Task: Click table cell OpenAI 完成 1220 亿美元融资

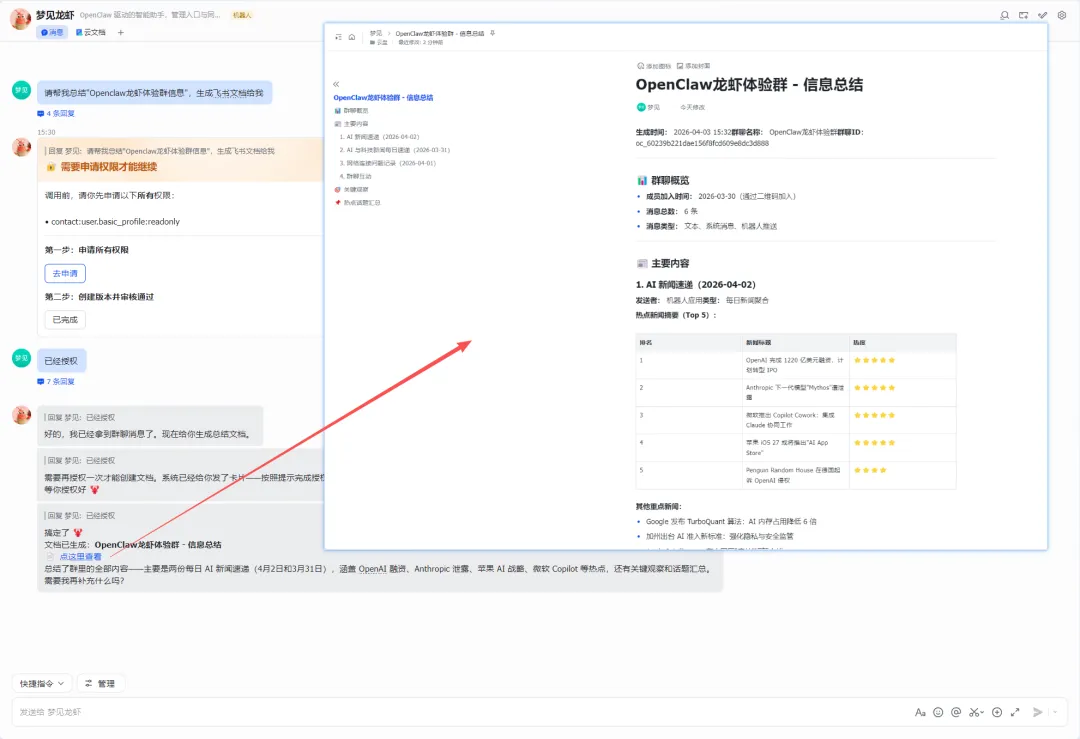Action: pyautogui.click(x=795, y=365)
